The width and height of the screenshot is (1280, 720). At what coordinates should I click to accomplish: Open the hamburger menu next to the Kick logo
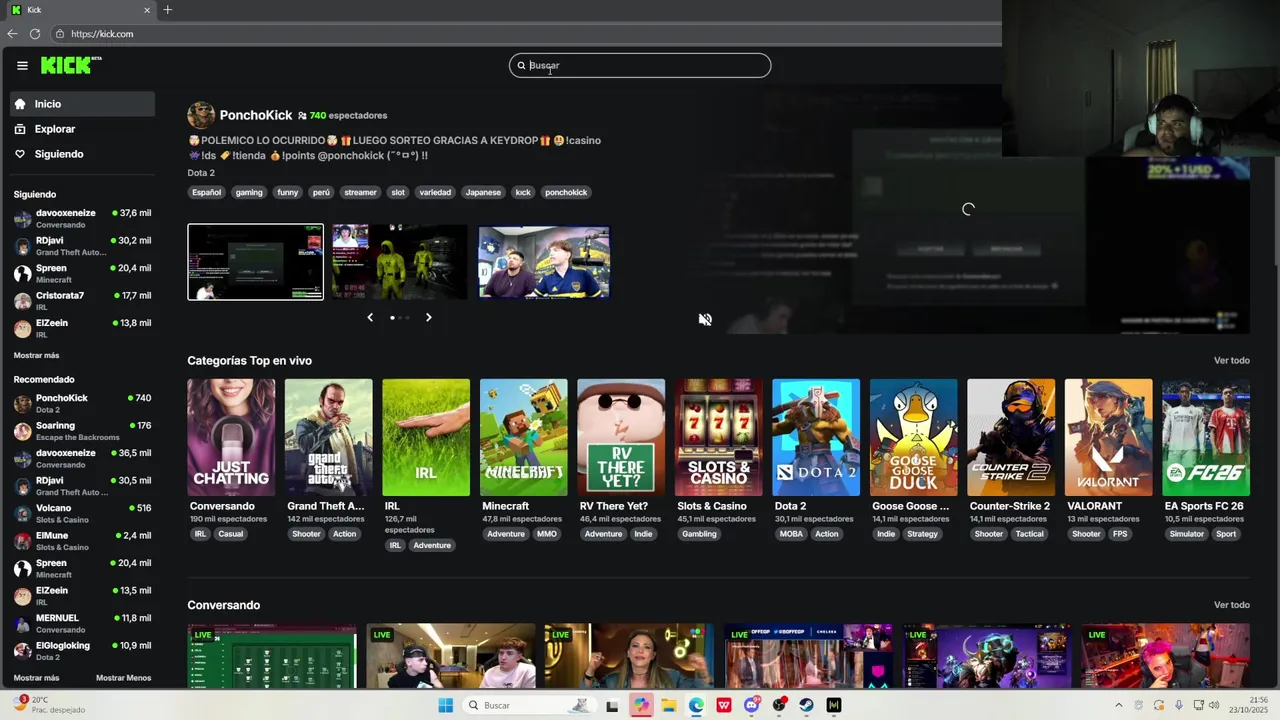pyautogui.click(x=22, y=66)
